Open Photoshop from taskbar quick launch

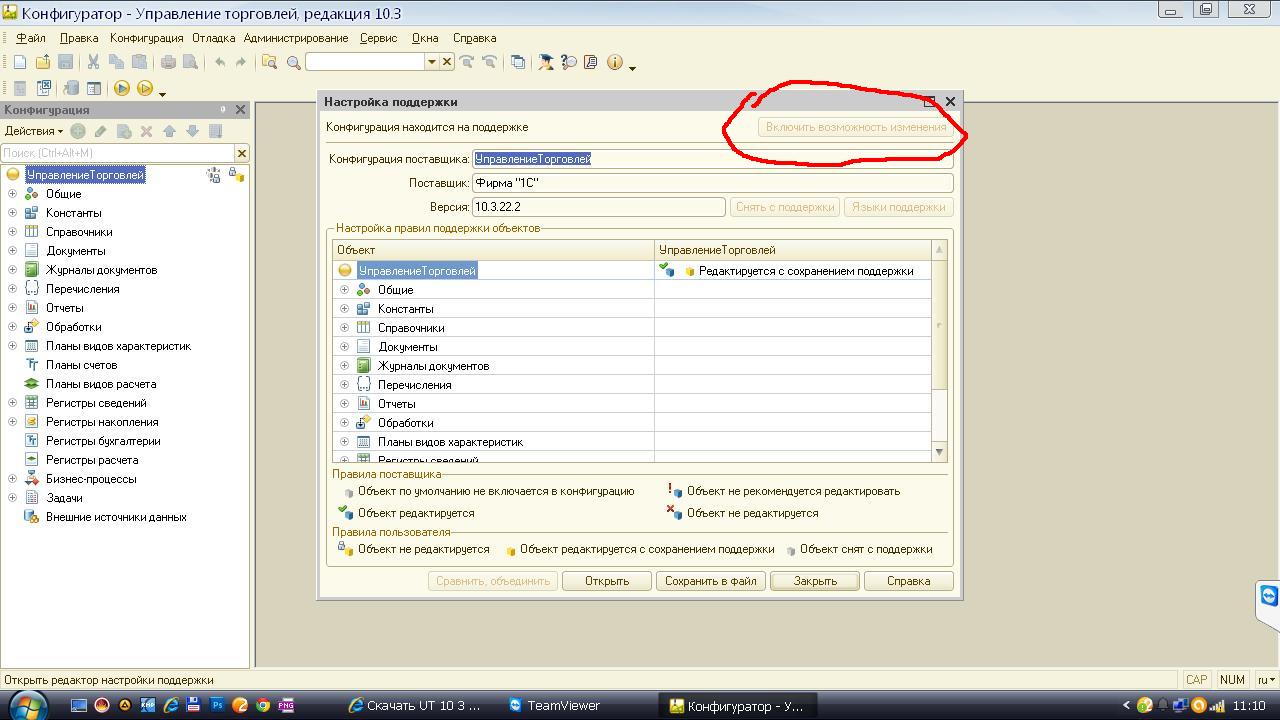point(217,705)
